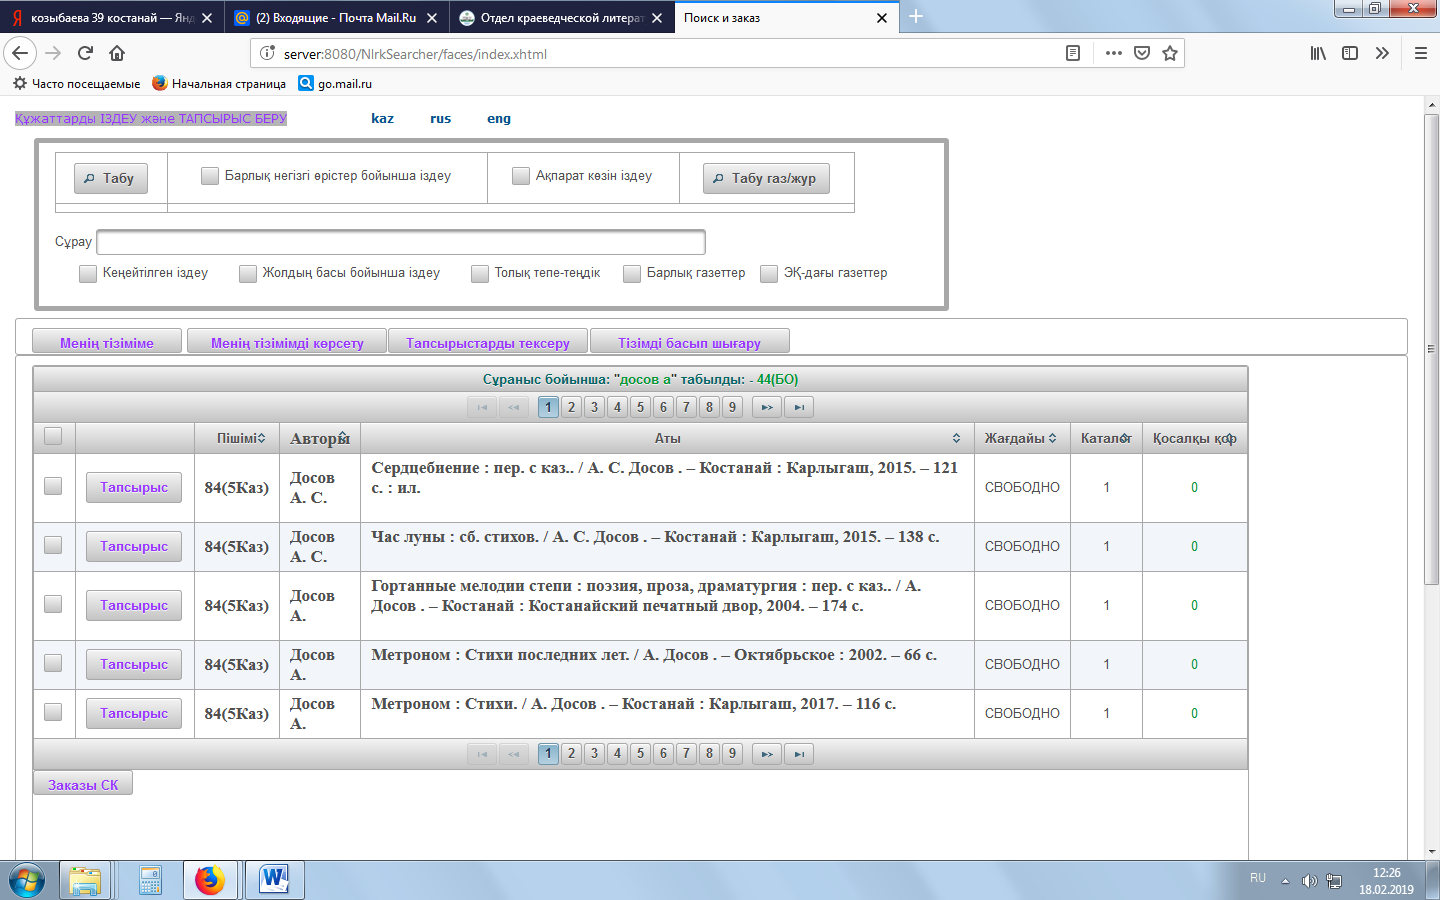
Task: Open Firefox hamburger menu
Action: coord(1420,53)
